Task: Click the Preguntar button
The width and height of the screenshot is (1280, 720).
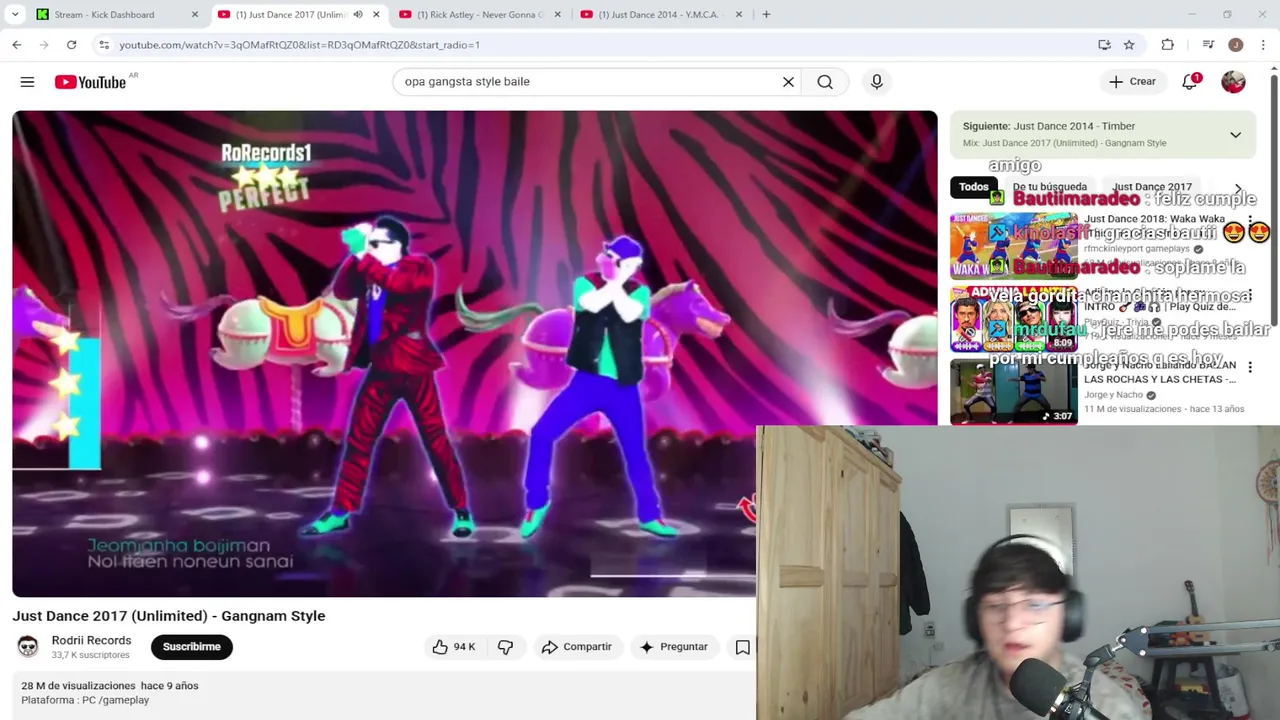Action: (x=674, y=647)
